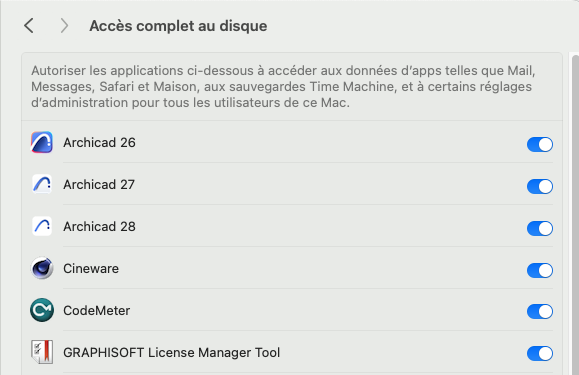Turn off the Archicad 28 switch
Viewport: 579px width, 375px height.
coord(540,228)
